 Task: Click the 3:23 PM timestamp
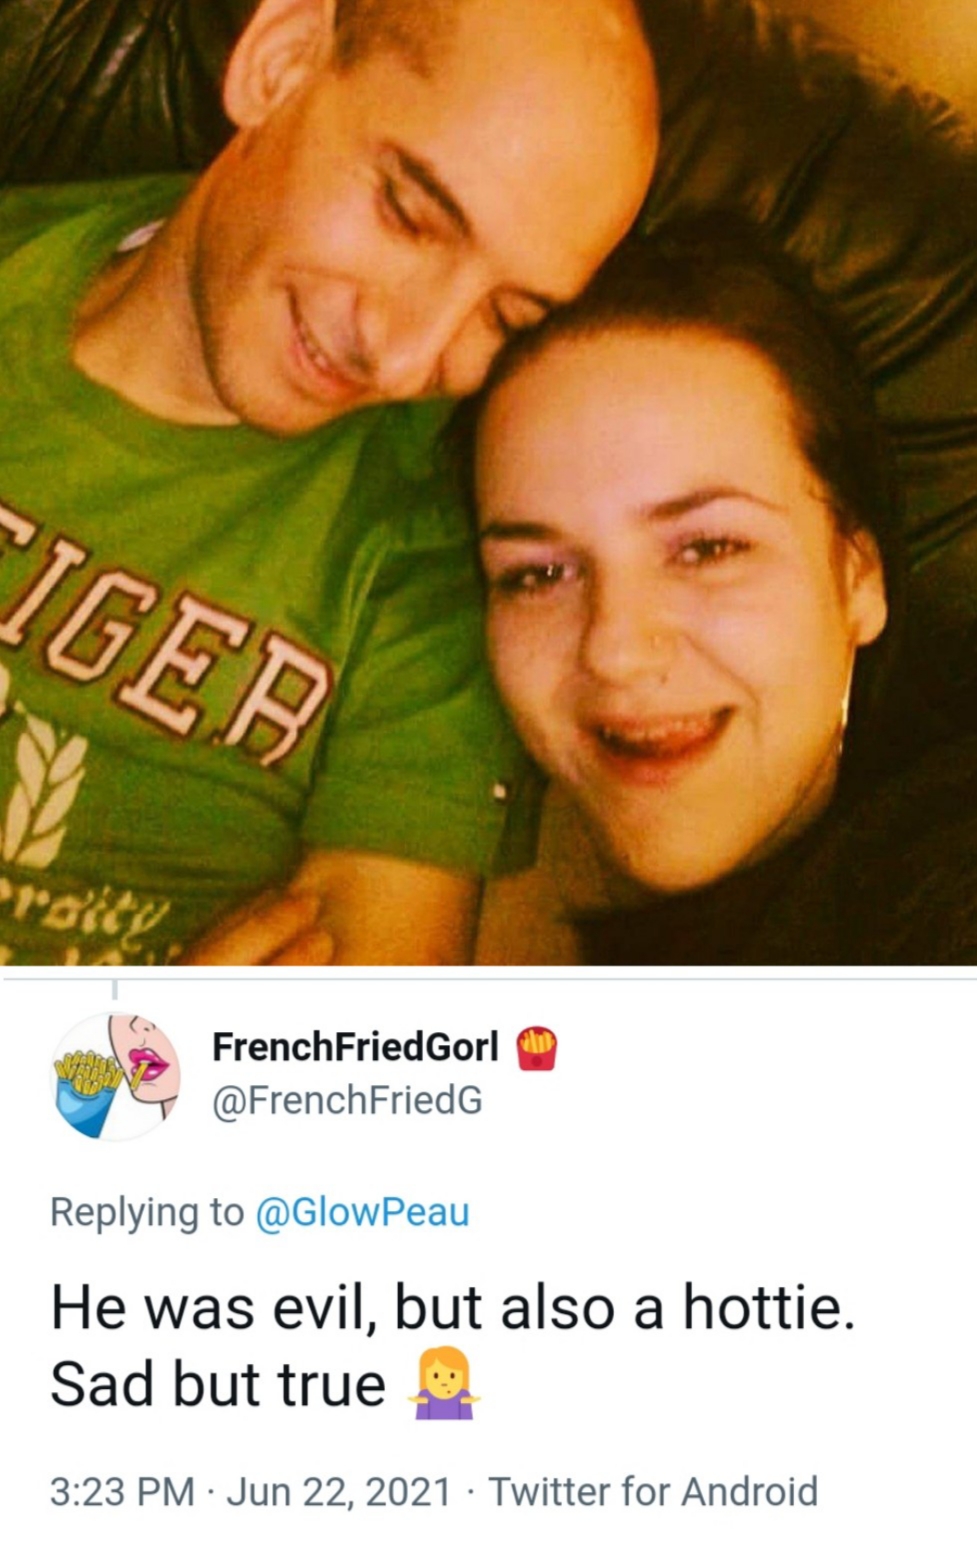tap(122, 1491)
